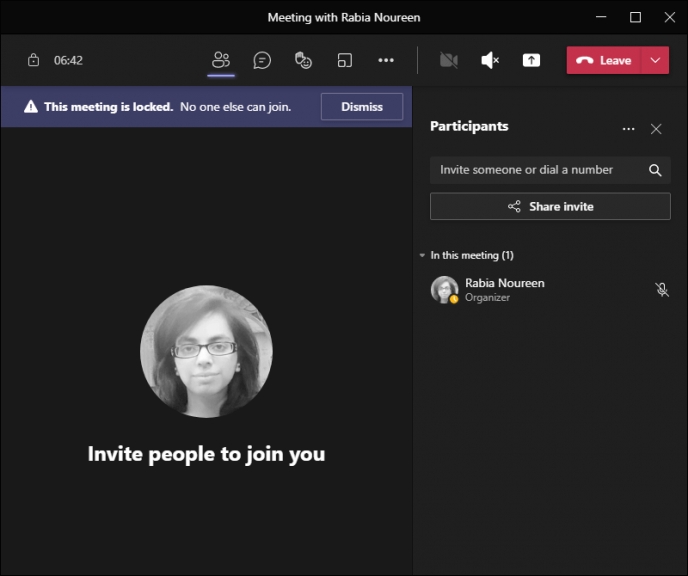This screenshot has width=688, height=576.
Task: Expand the Leave button dropdown arrow
Action: point(655,60)
